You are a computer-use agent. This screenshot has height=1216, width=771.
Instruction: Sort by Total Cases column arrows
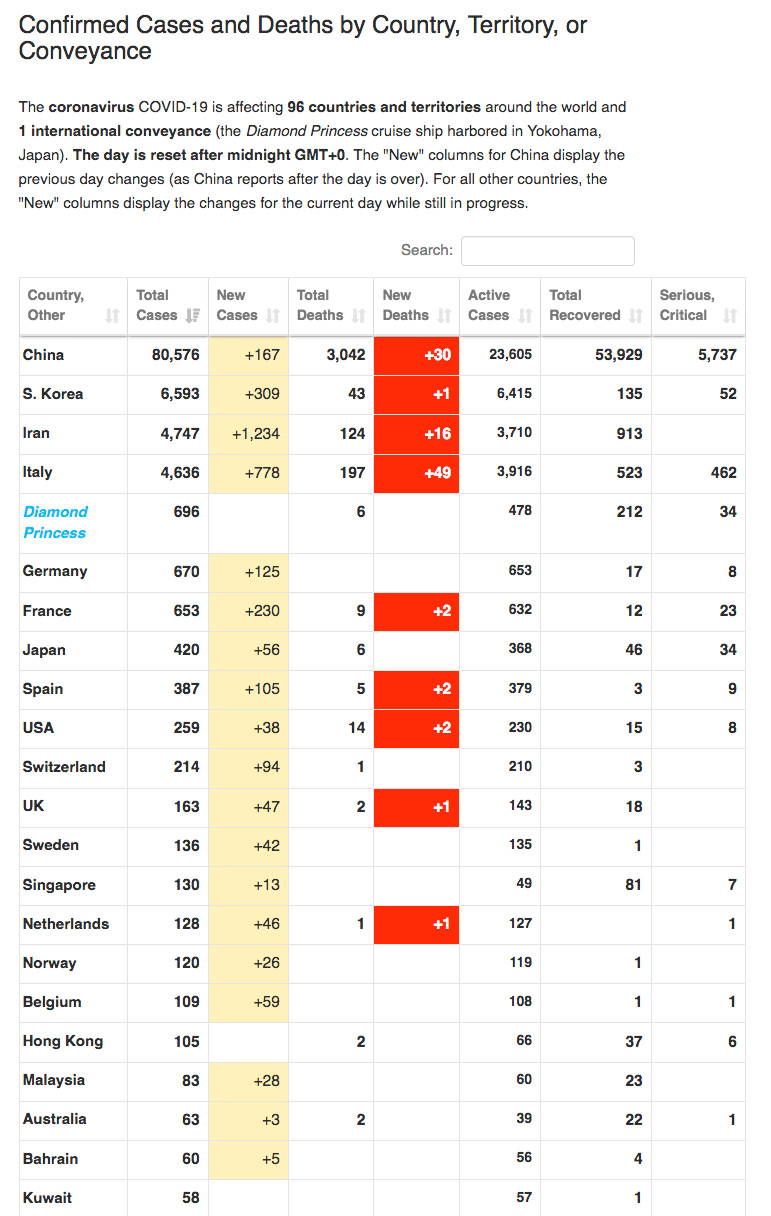(x=193, y=316)
